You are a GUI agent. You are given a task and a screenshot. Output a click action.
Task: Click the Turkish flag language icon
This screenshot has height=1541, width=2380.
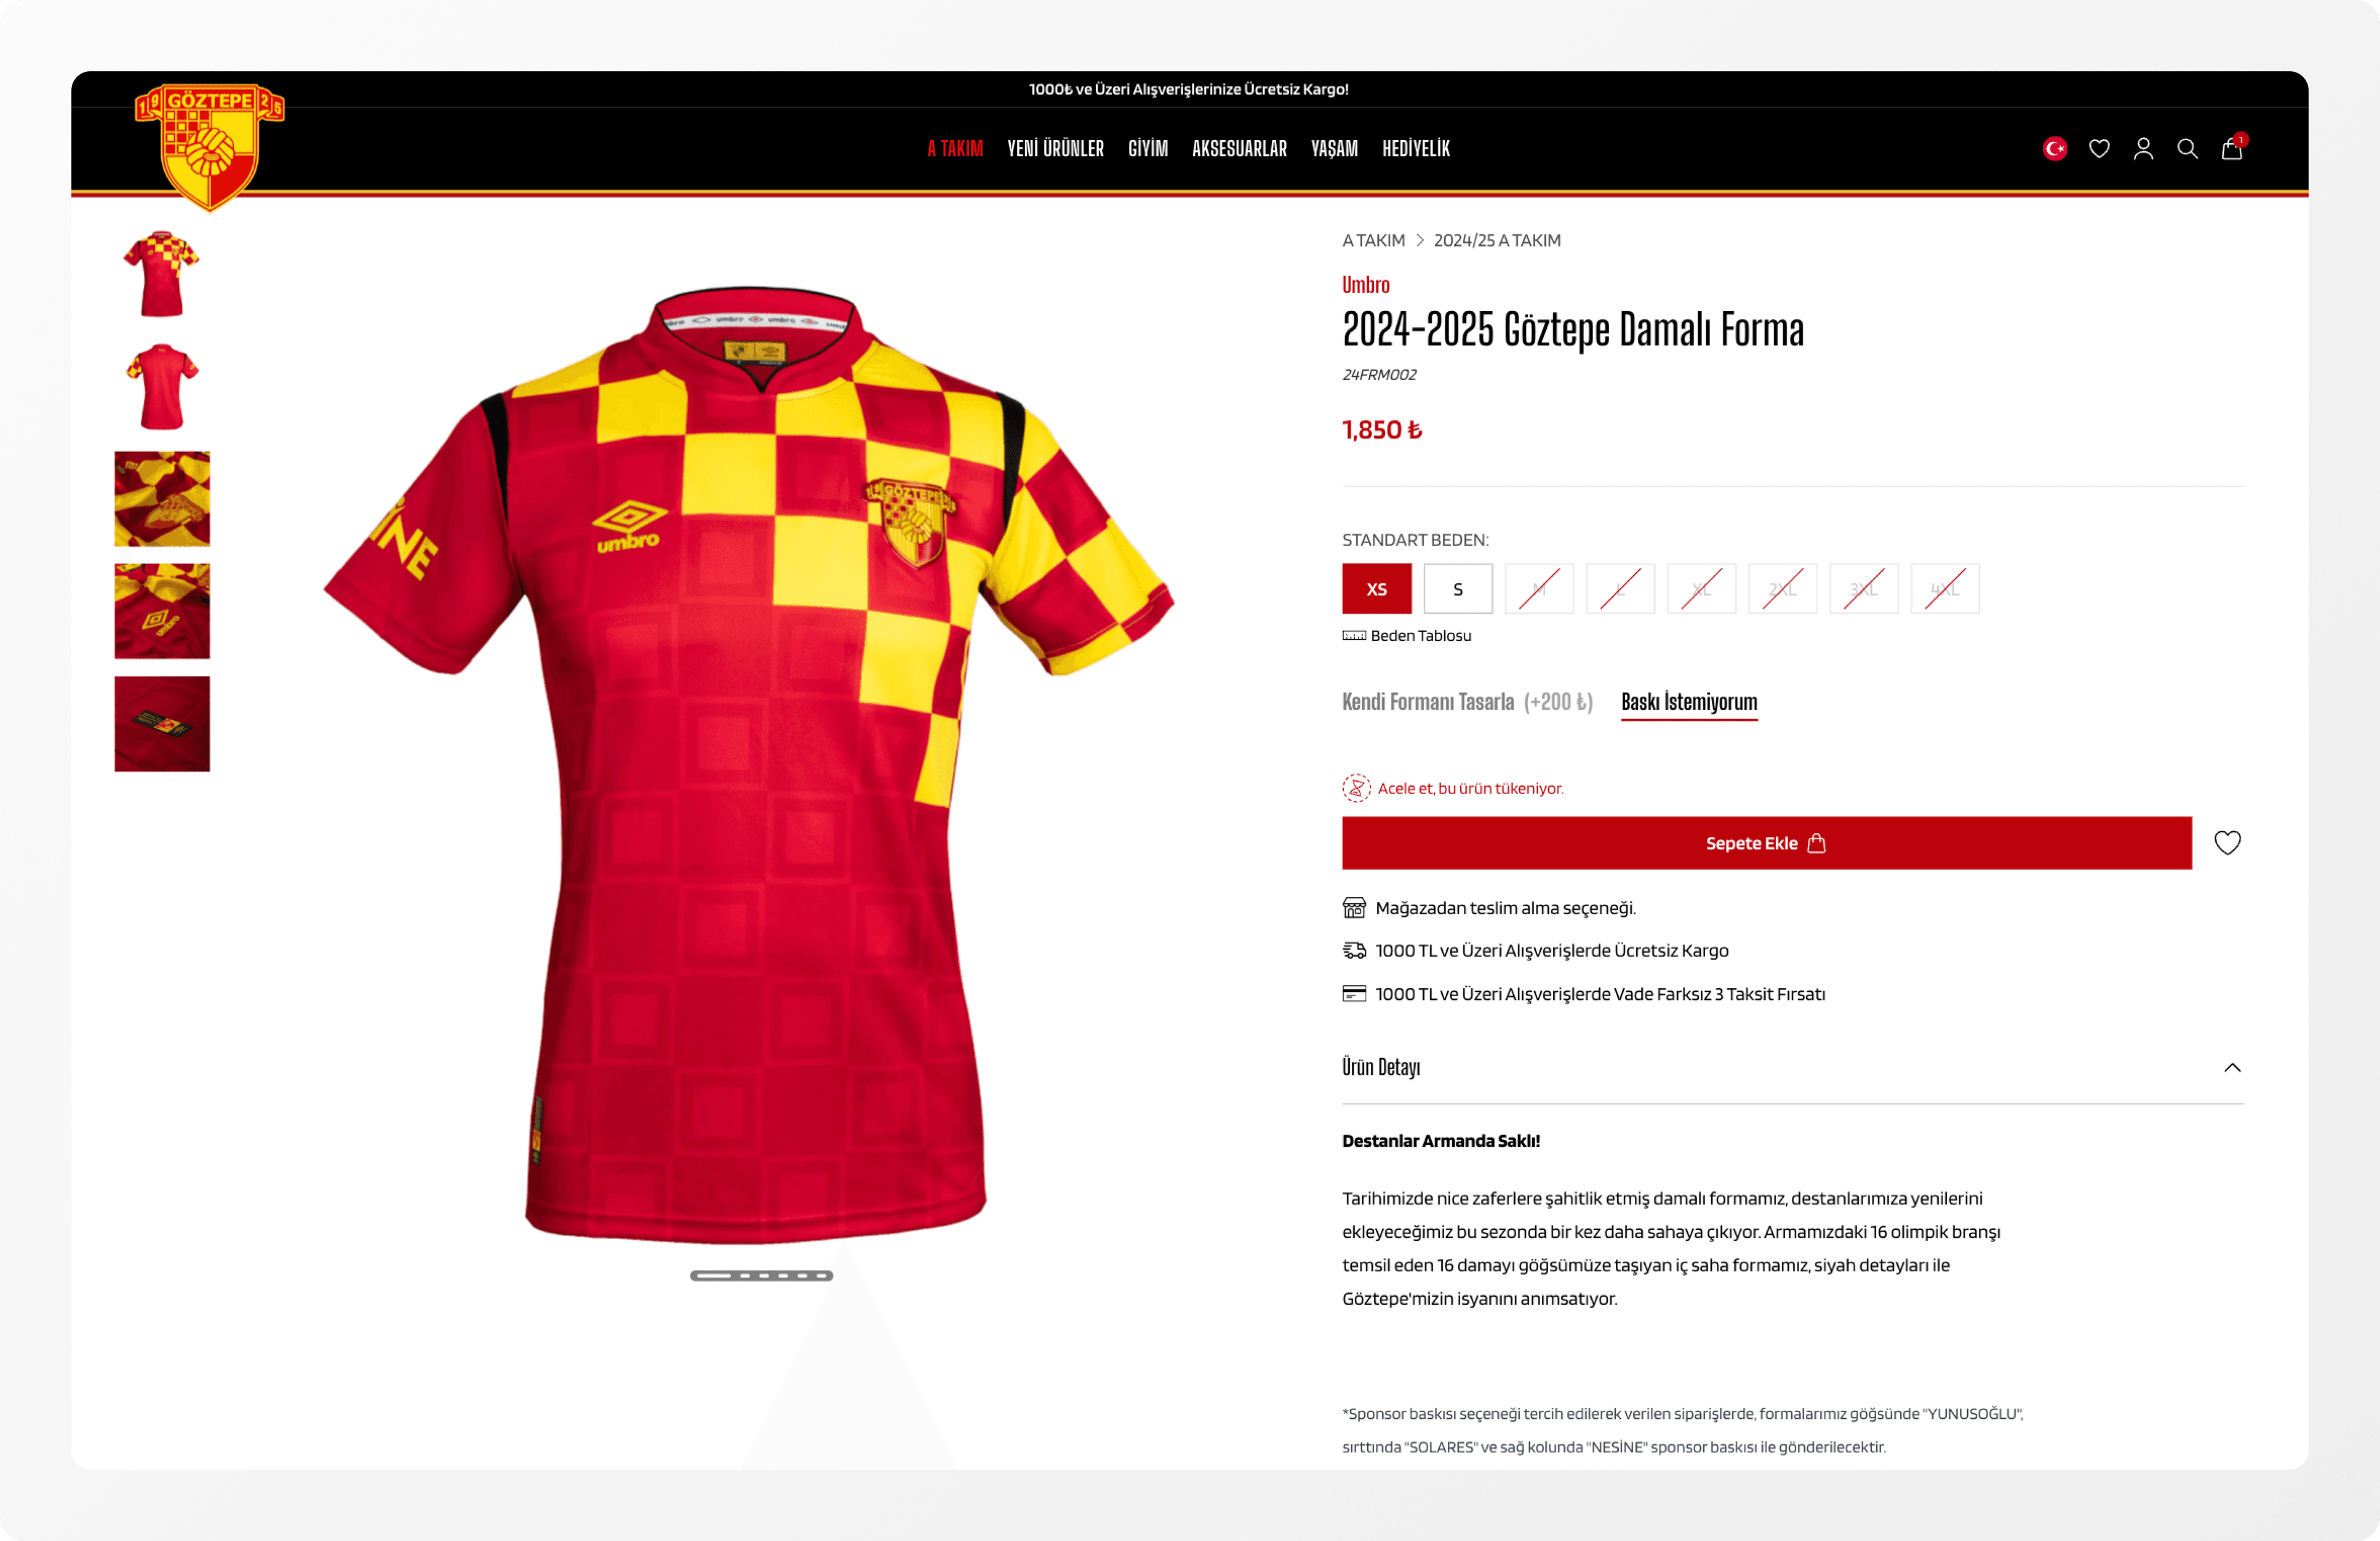[2054, 149]
